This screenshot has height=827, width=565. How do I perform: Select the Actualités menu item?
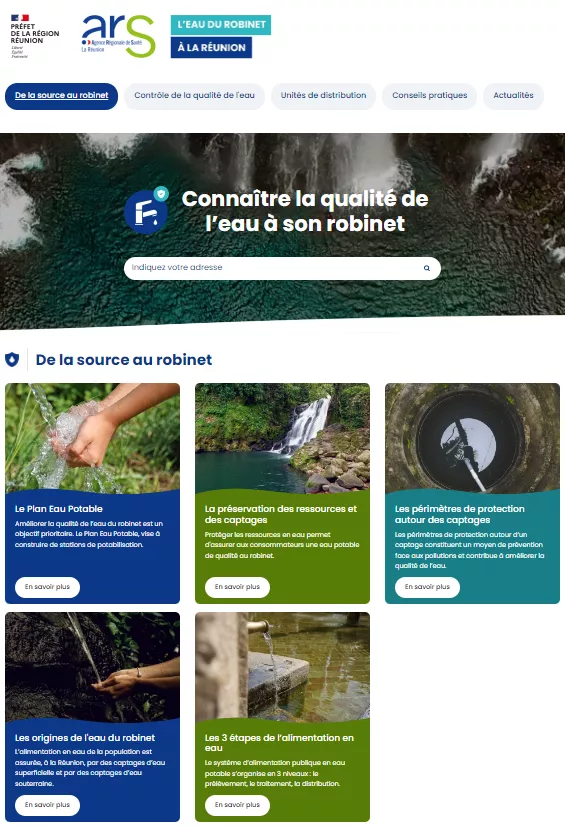[513, 96]
